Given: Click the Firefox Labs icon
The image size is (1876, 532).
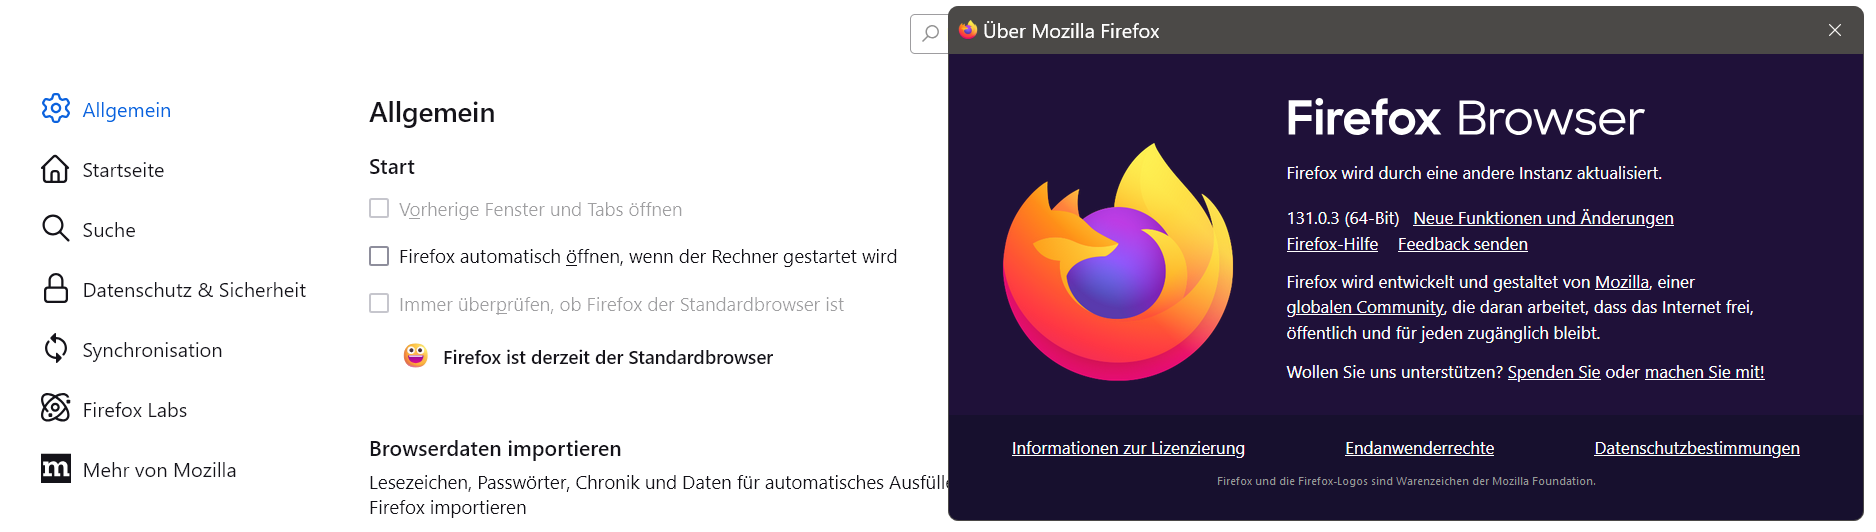Looking at the screenshot, I should click(56, 408).
